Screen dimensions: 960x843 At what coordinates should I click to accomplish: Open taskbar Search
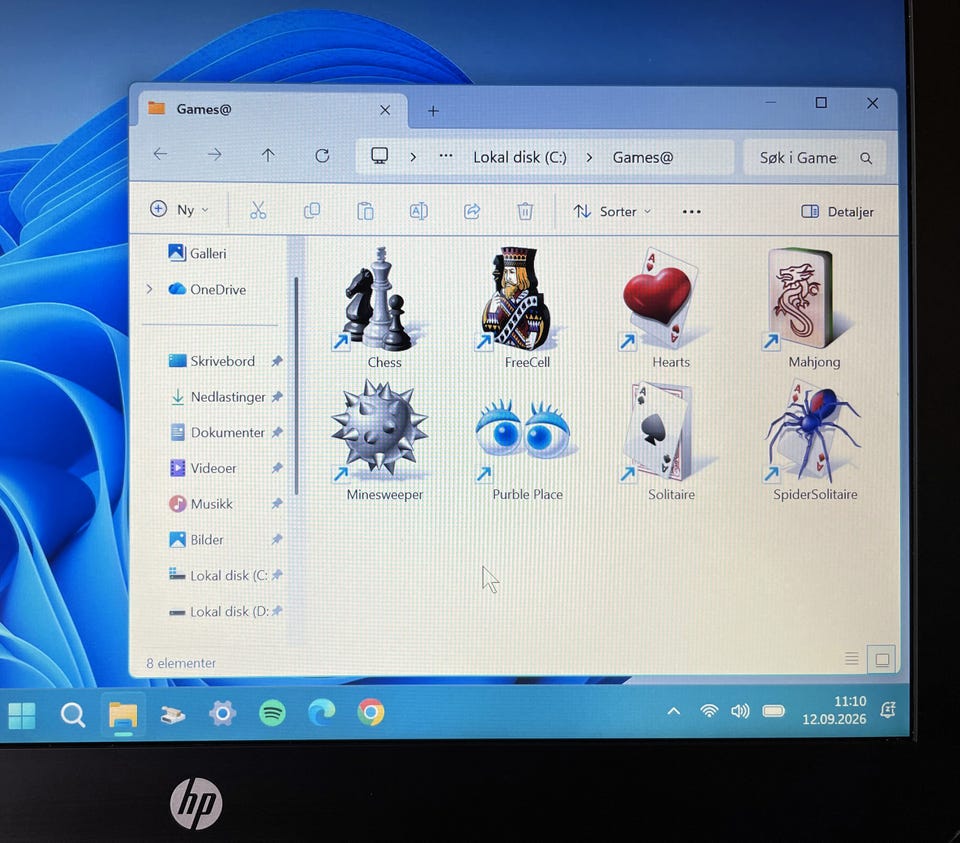coord(72,714)
